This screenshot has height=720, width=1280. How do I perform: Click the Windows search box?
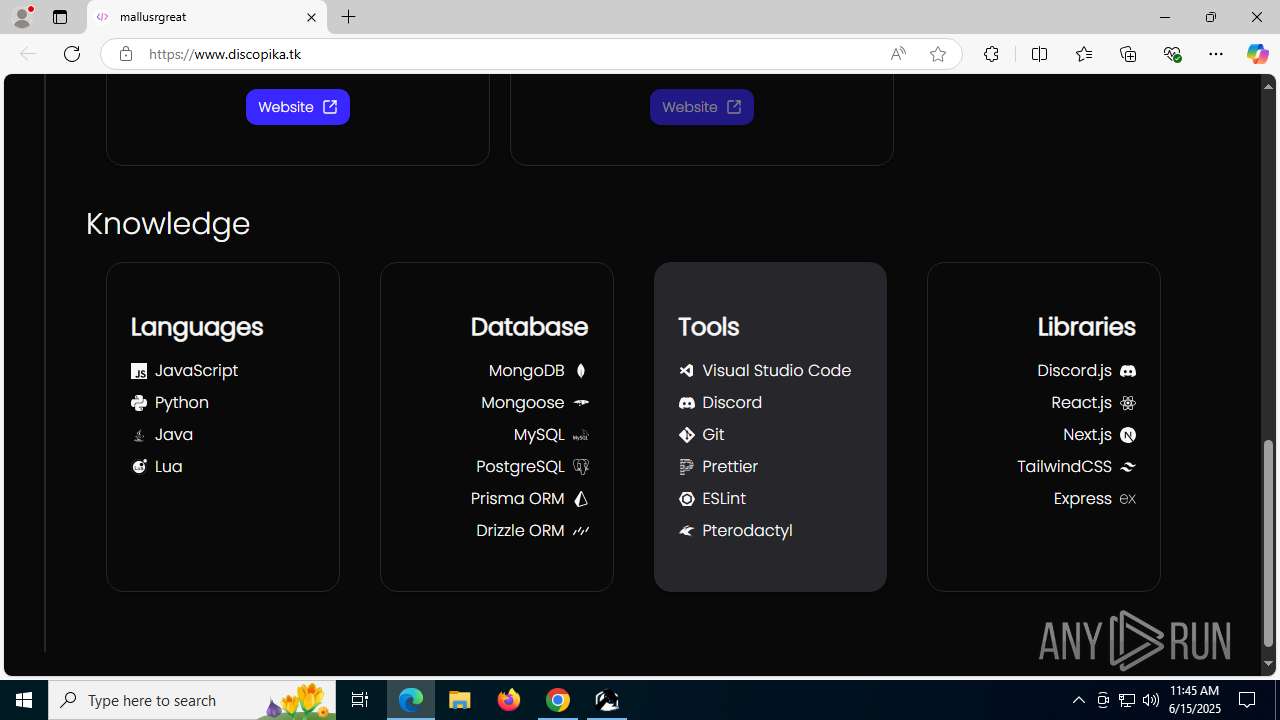coord(192,700)
